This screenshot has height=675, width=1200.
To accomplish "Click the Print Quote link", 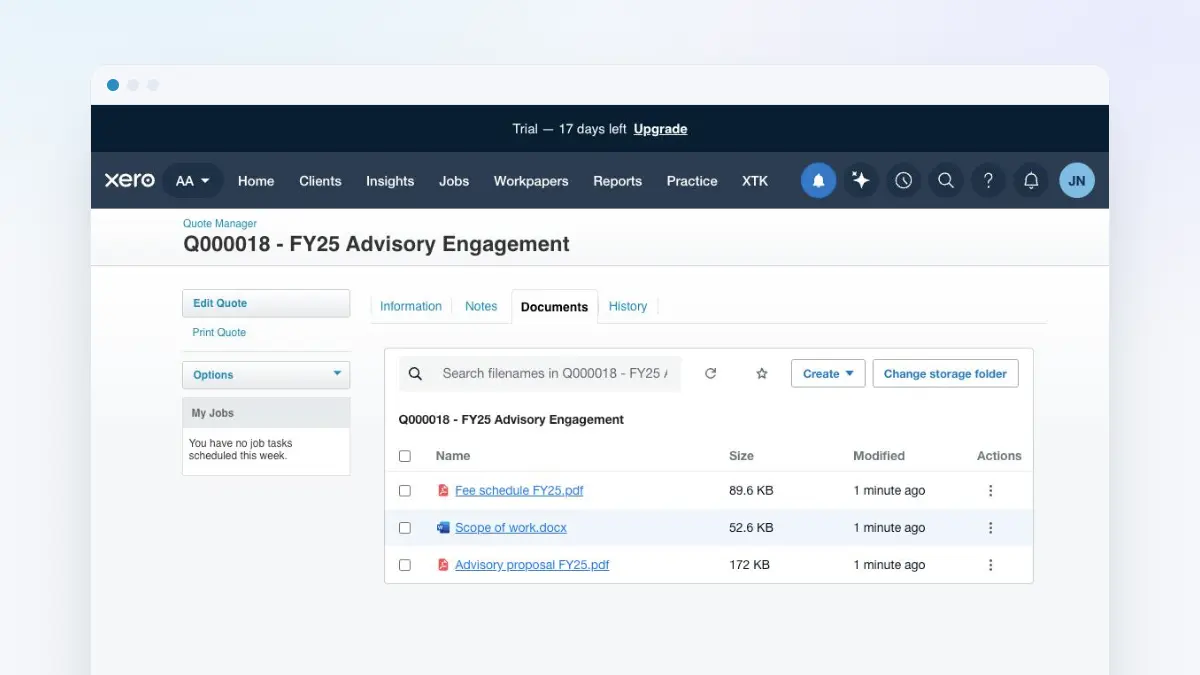I will pos(219,332).
